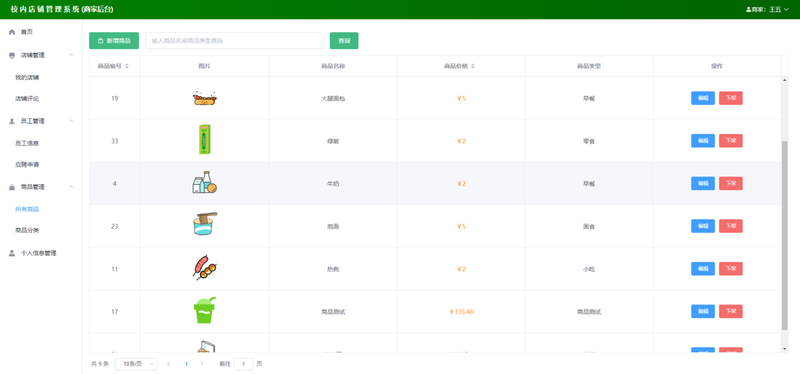Click 编辑 for 绿箭 row
This screenshot has height=374, width=800.
(x=703, y=141)
